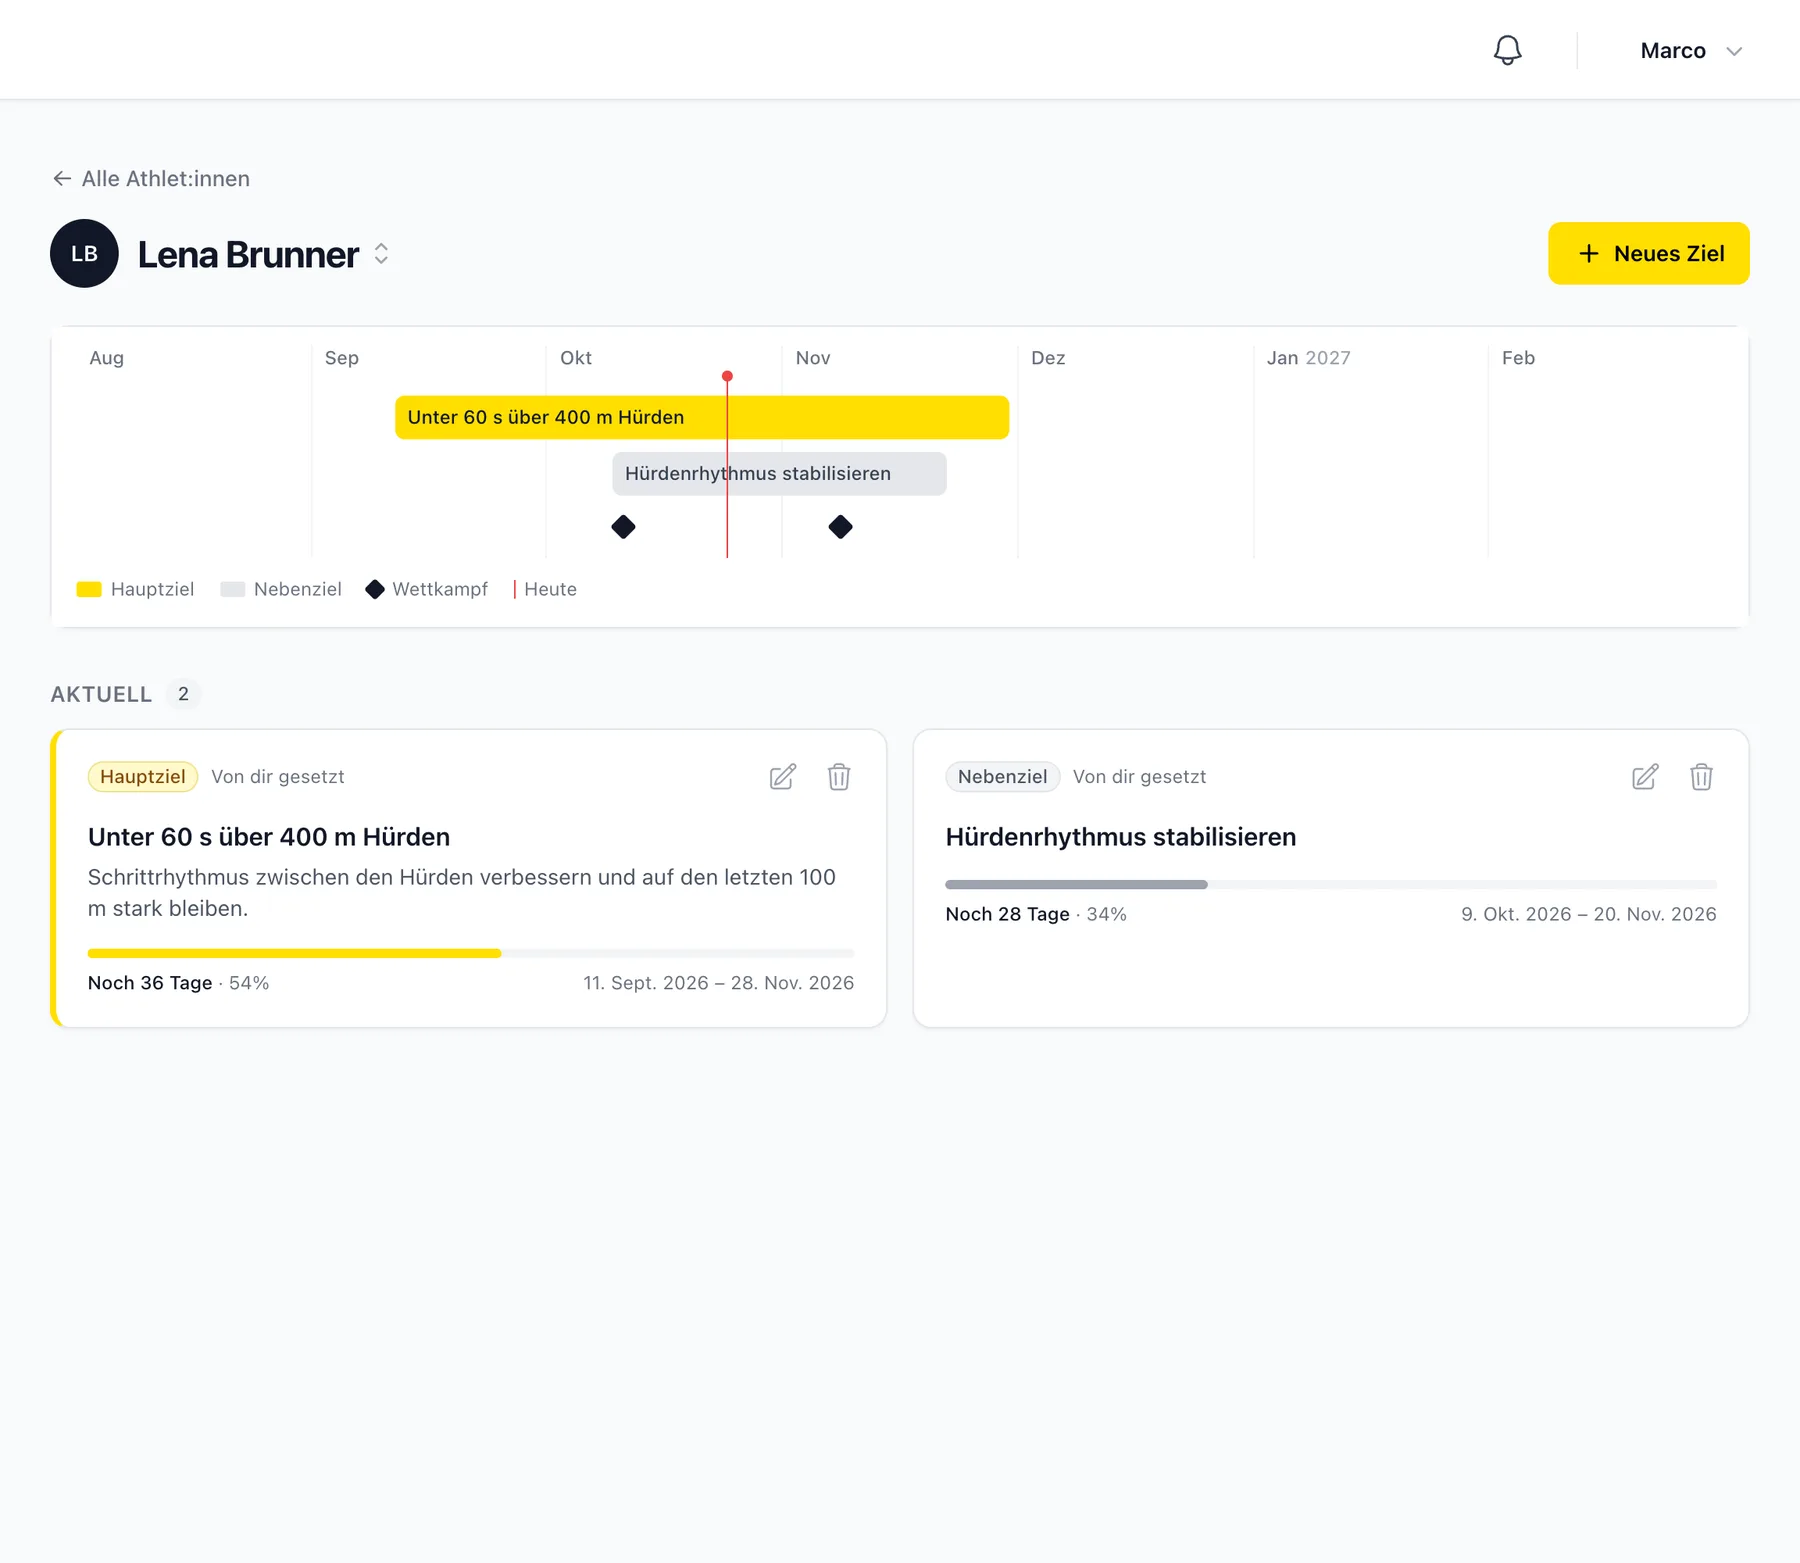Click the LB avatar
This screenshot has height=1563, width=1800.
pos(84,253)
